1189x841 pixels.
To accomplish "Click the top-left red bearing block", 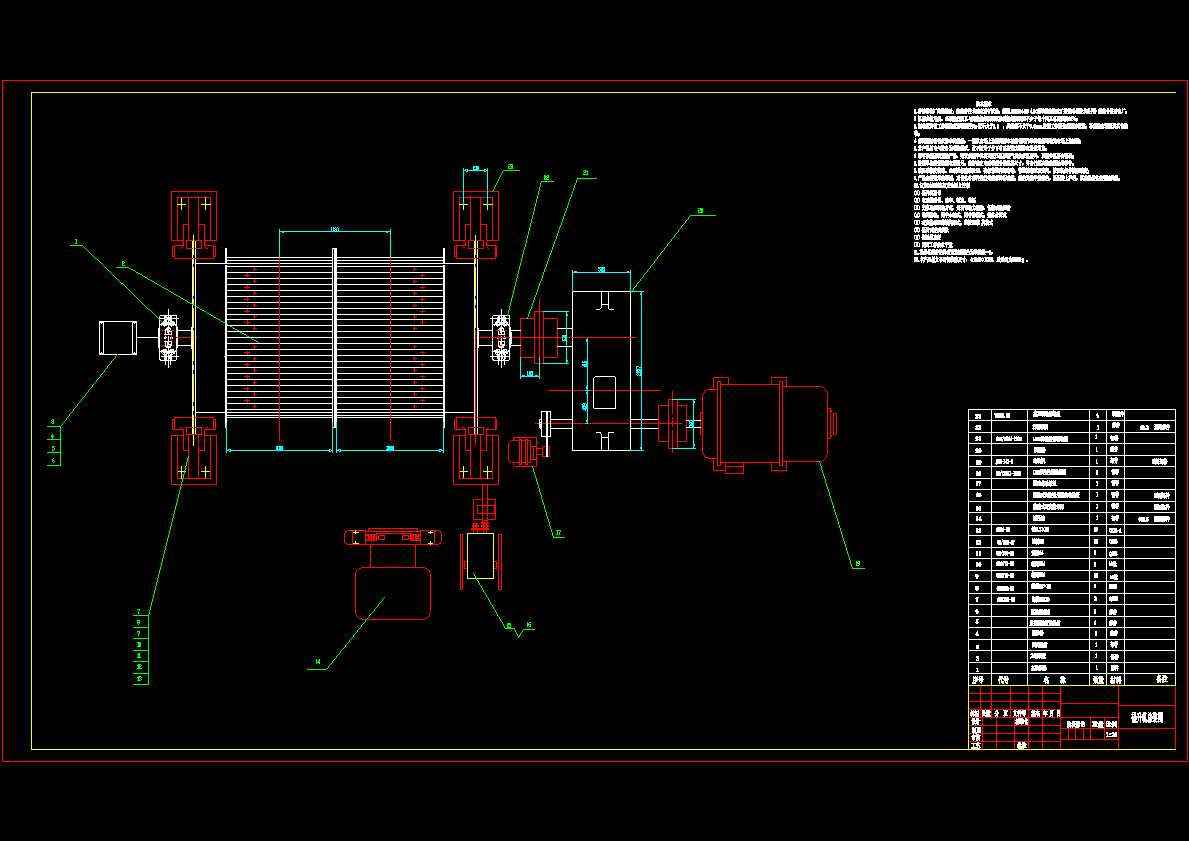I will 194,224.
